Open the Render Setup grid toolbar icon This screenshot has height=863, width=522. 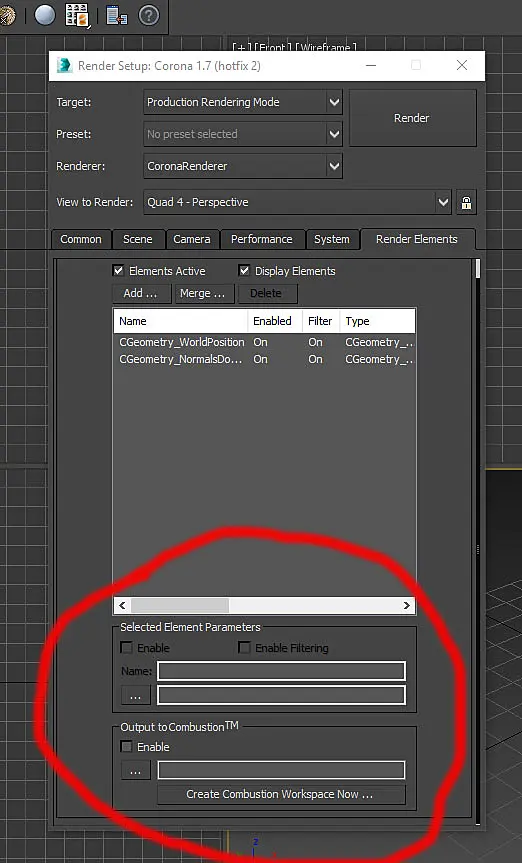[77, 15]
